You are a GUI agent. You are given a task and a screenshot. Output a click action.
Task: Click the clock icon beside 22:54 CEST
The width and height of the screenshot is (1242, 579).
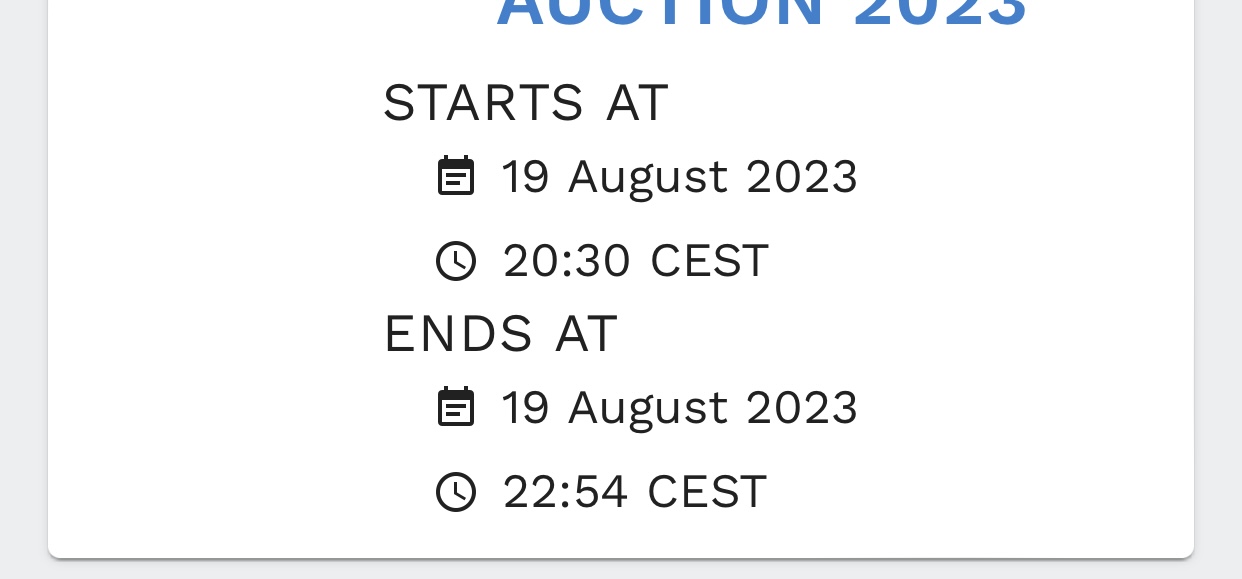tap(456, 492)
